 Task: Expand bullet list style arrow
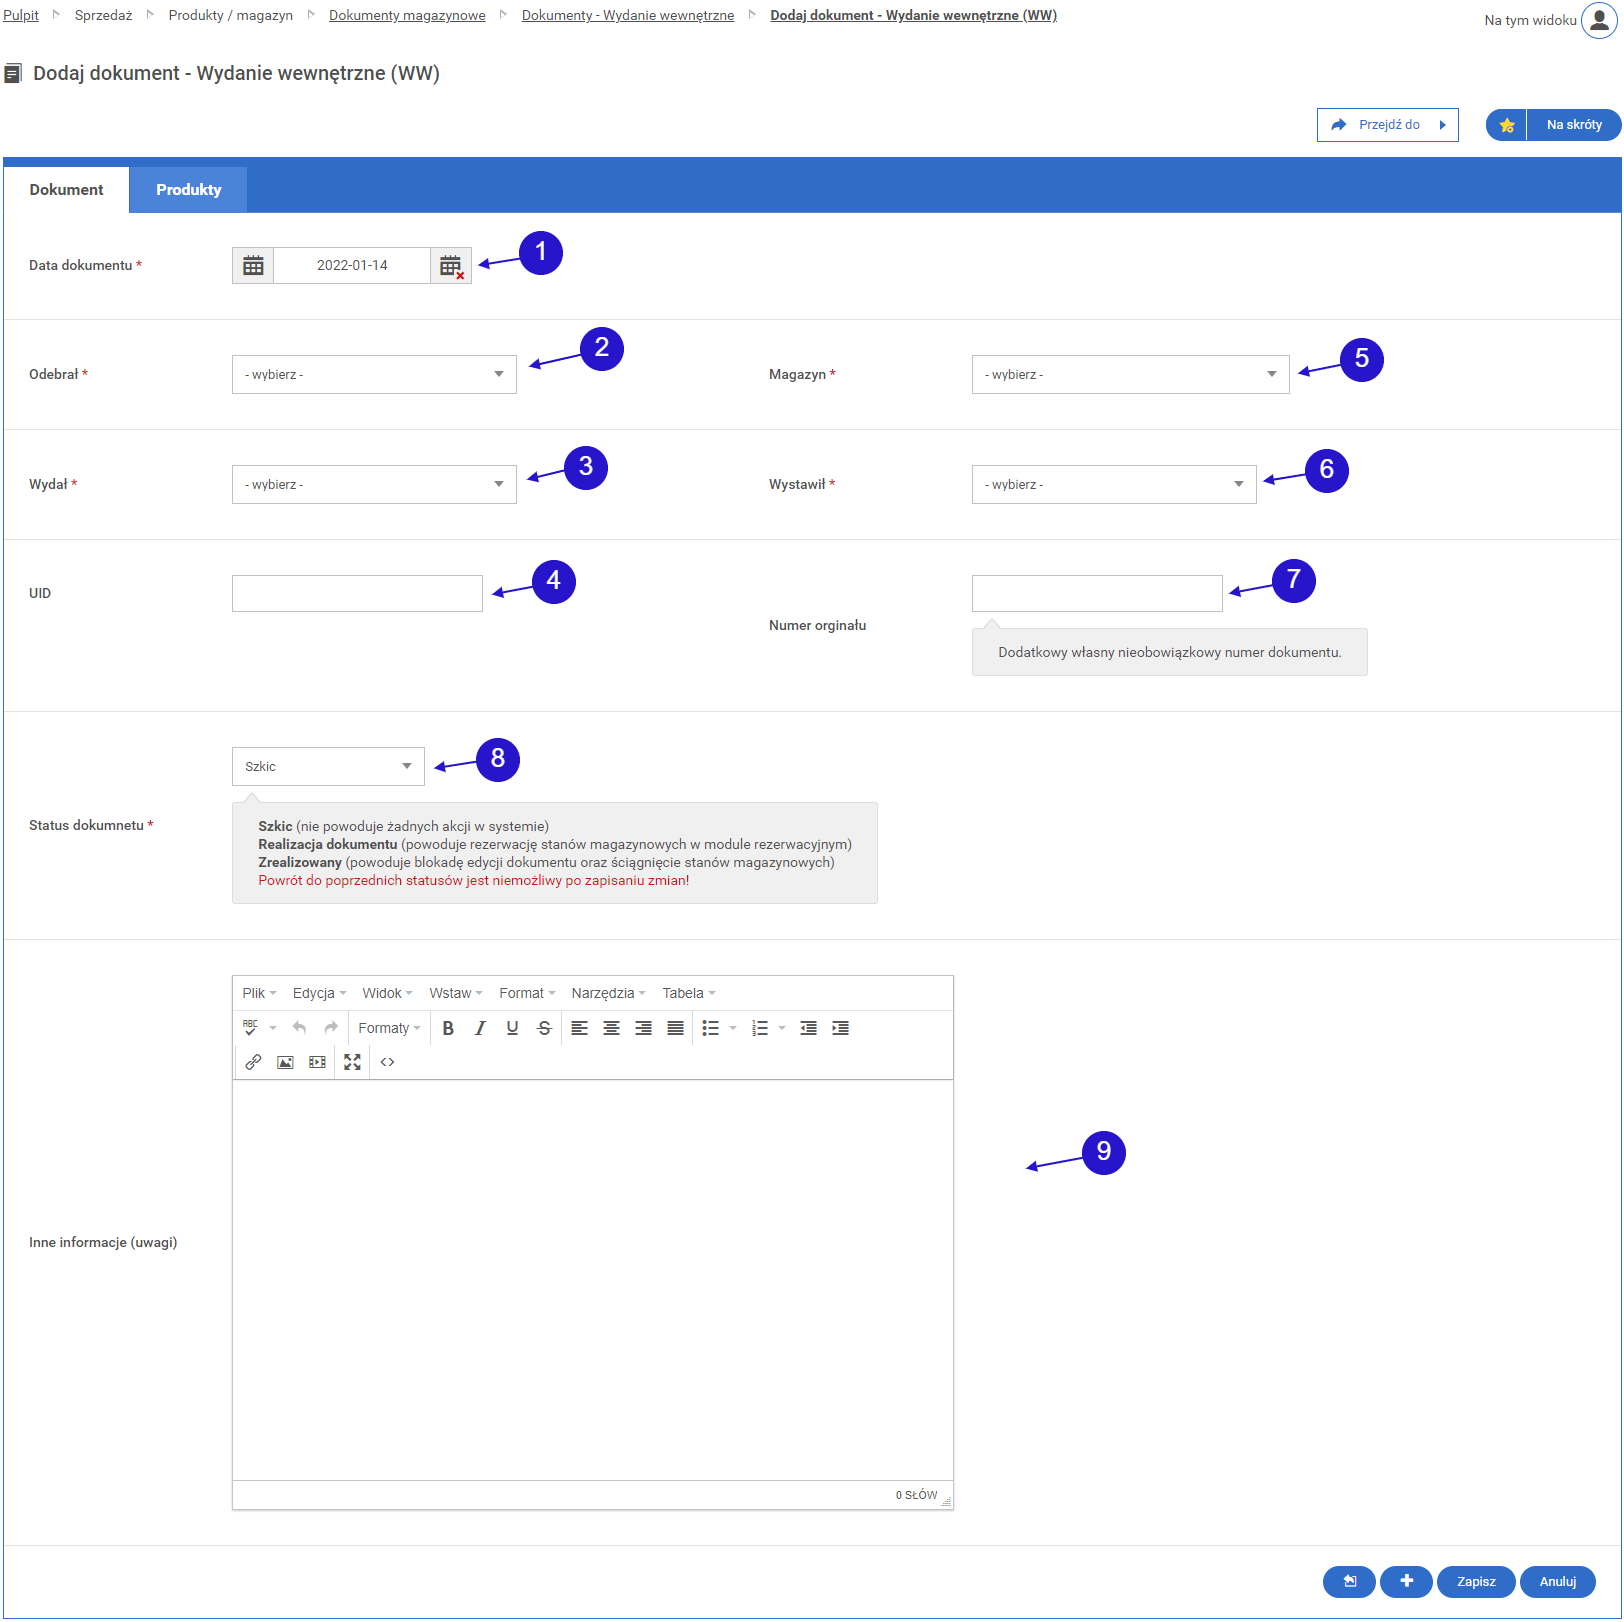tap(733, 1028)
